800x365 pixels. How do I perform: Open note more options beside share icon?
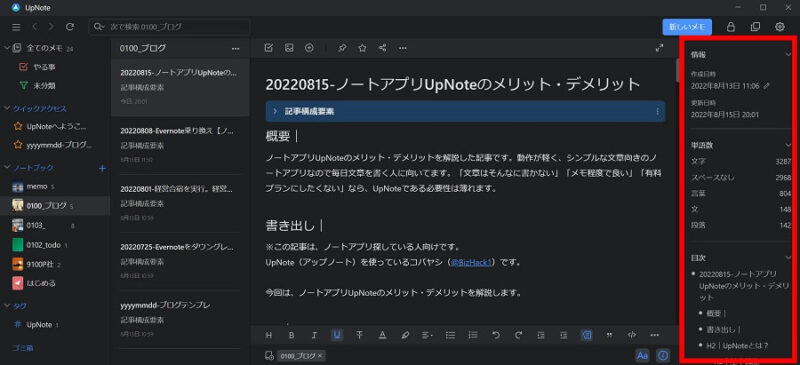[x=403, y=48]
